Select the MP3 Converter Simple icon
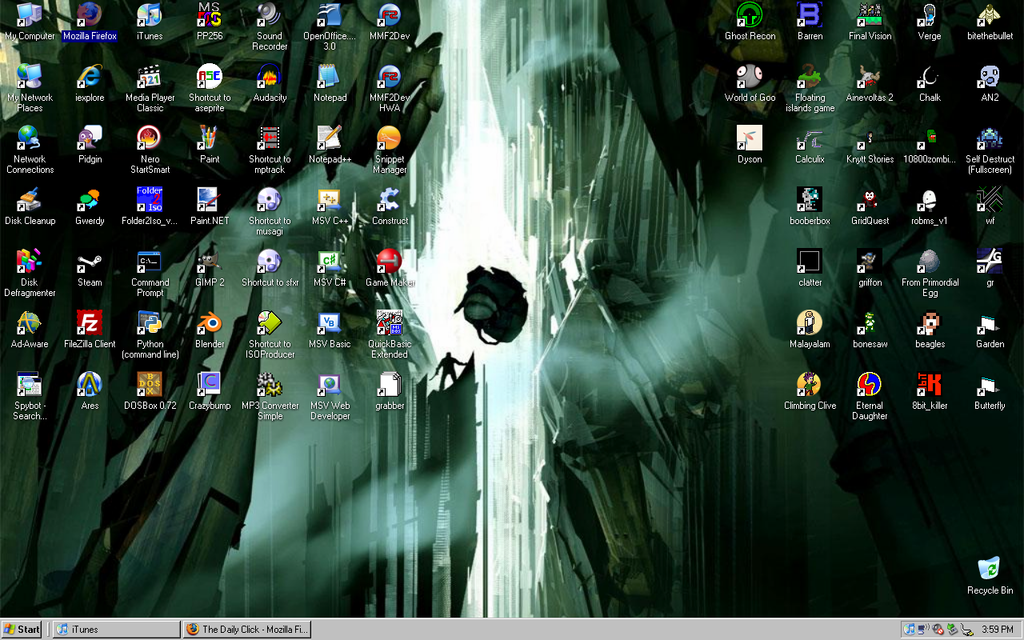The width and height of the screenshot is (1024, 640). 269,384
